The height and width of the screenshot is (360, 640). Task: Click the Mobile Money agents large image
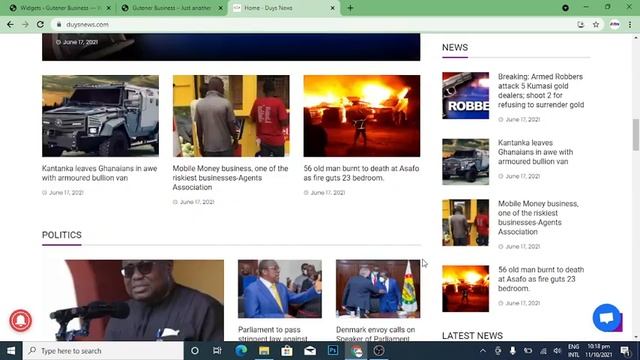point(231,116)
